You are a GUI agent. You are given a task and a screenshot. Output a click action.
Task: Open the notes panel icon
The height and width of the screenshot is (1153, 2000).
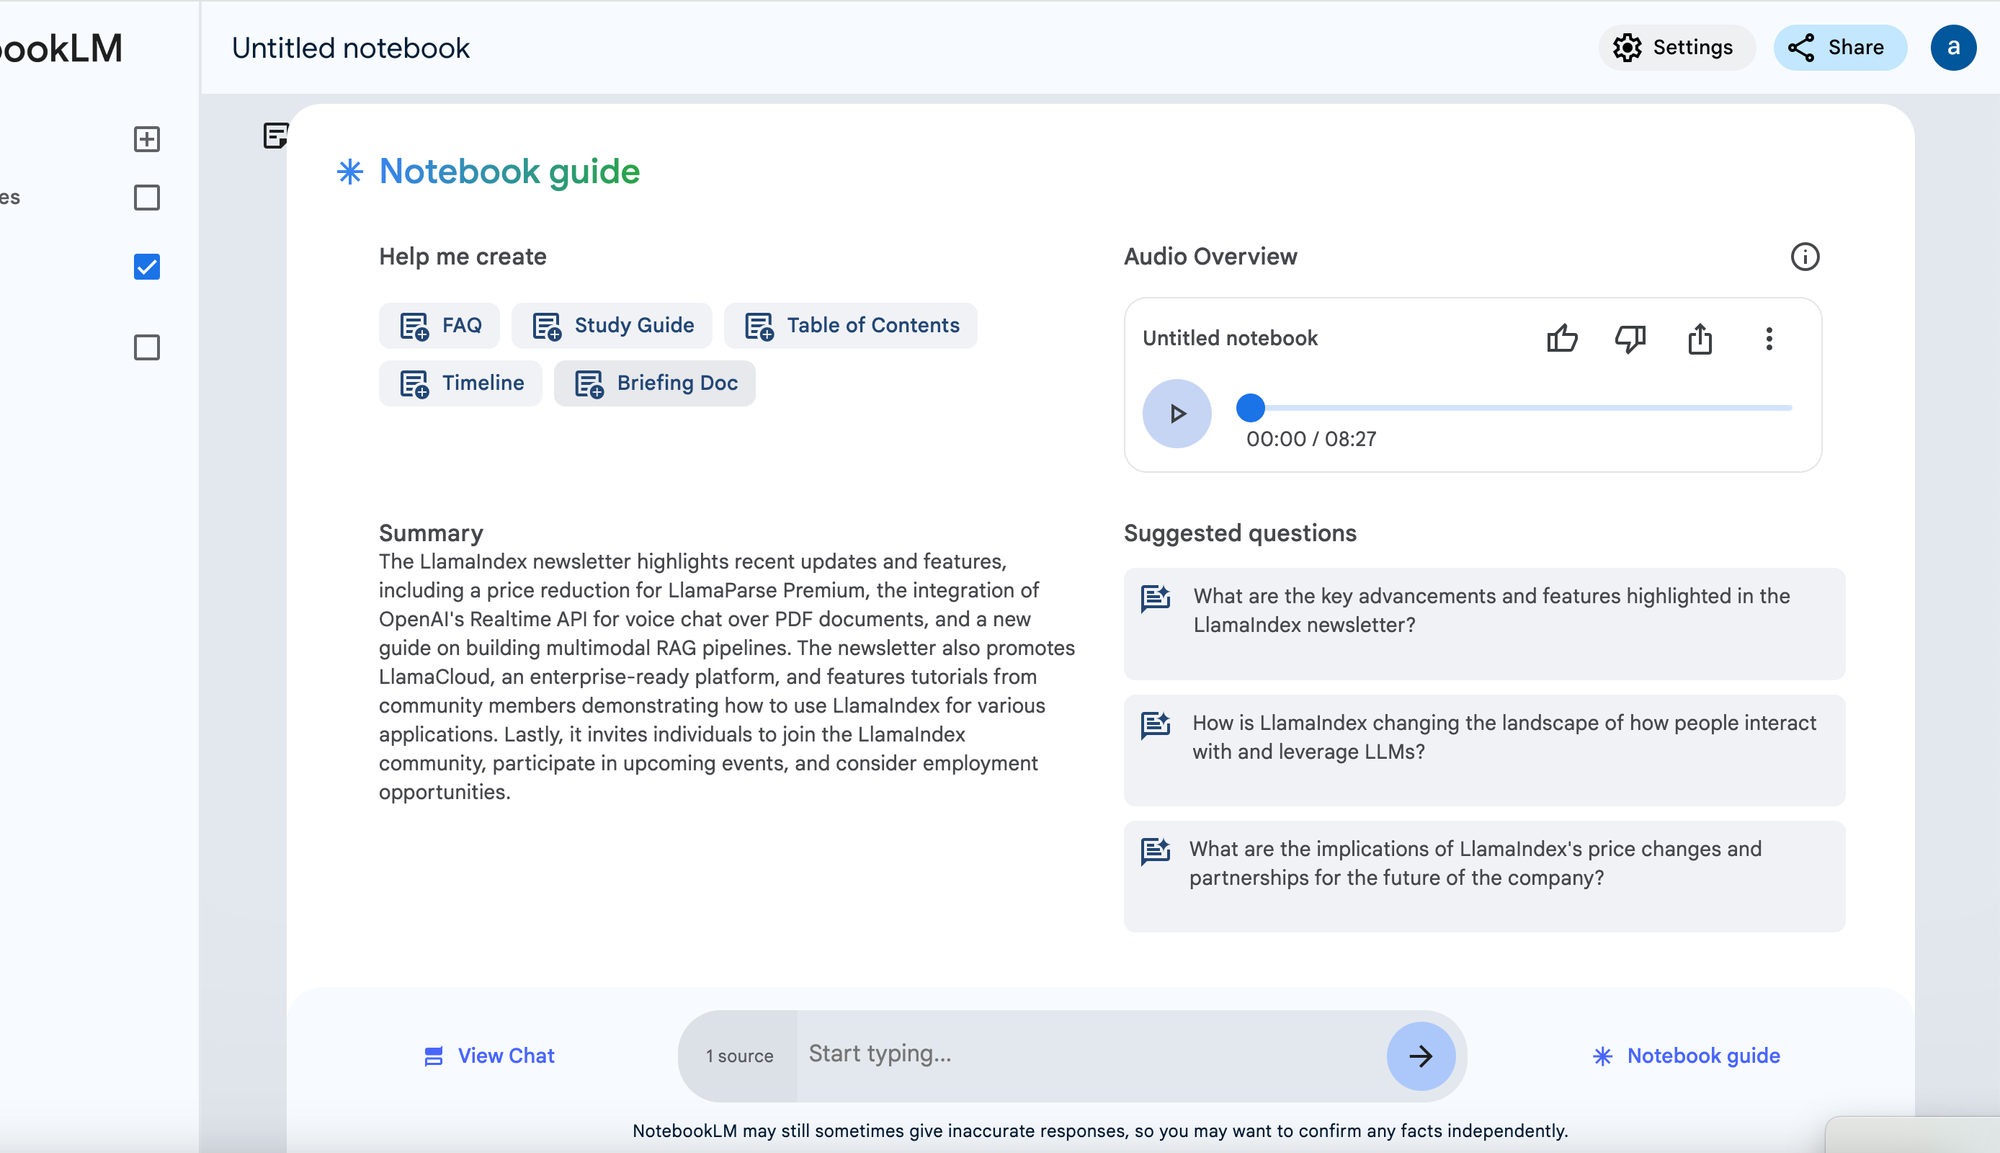(275, 136)
